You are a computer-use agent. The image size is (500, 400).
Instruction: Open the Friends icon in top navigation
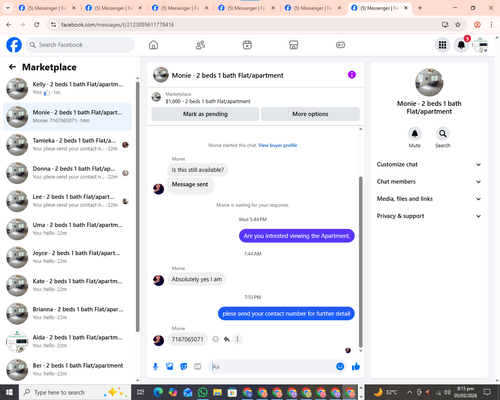200,45
